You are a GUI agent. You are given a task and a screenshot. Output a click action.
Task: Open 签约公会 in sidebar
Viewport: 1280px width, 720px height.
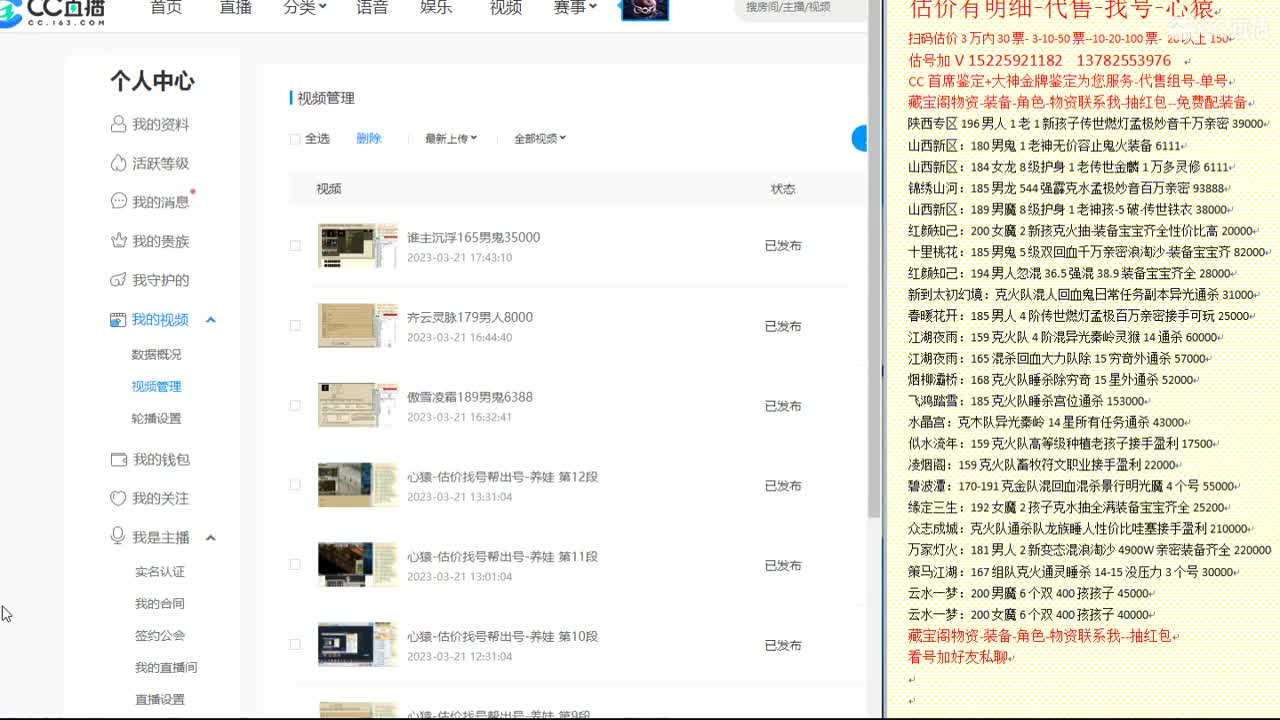click(160, 636)
